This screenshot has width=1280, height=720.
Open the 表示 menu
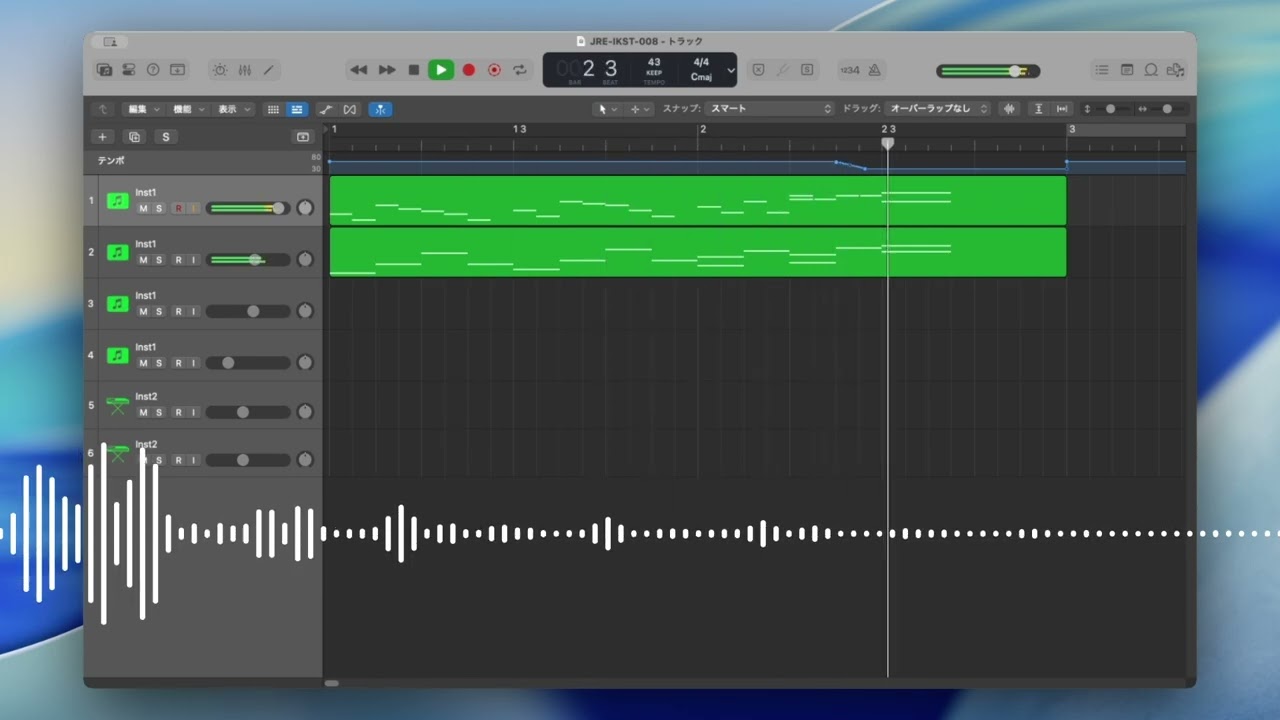[233, 109]
